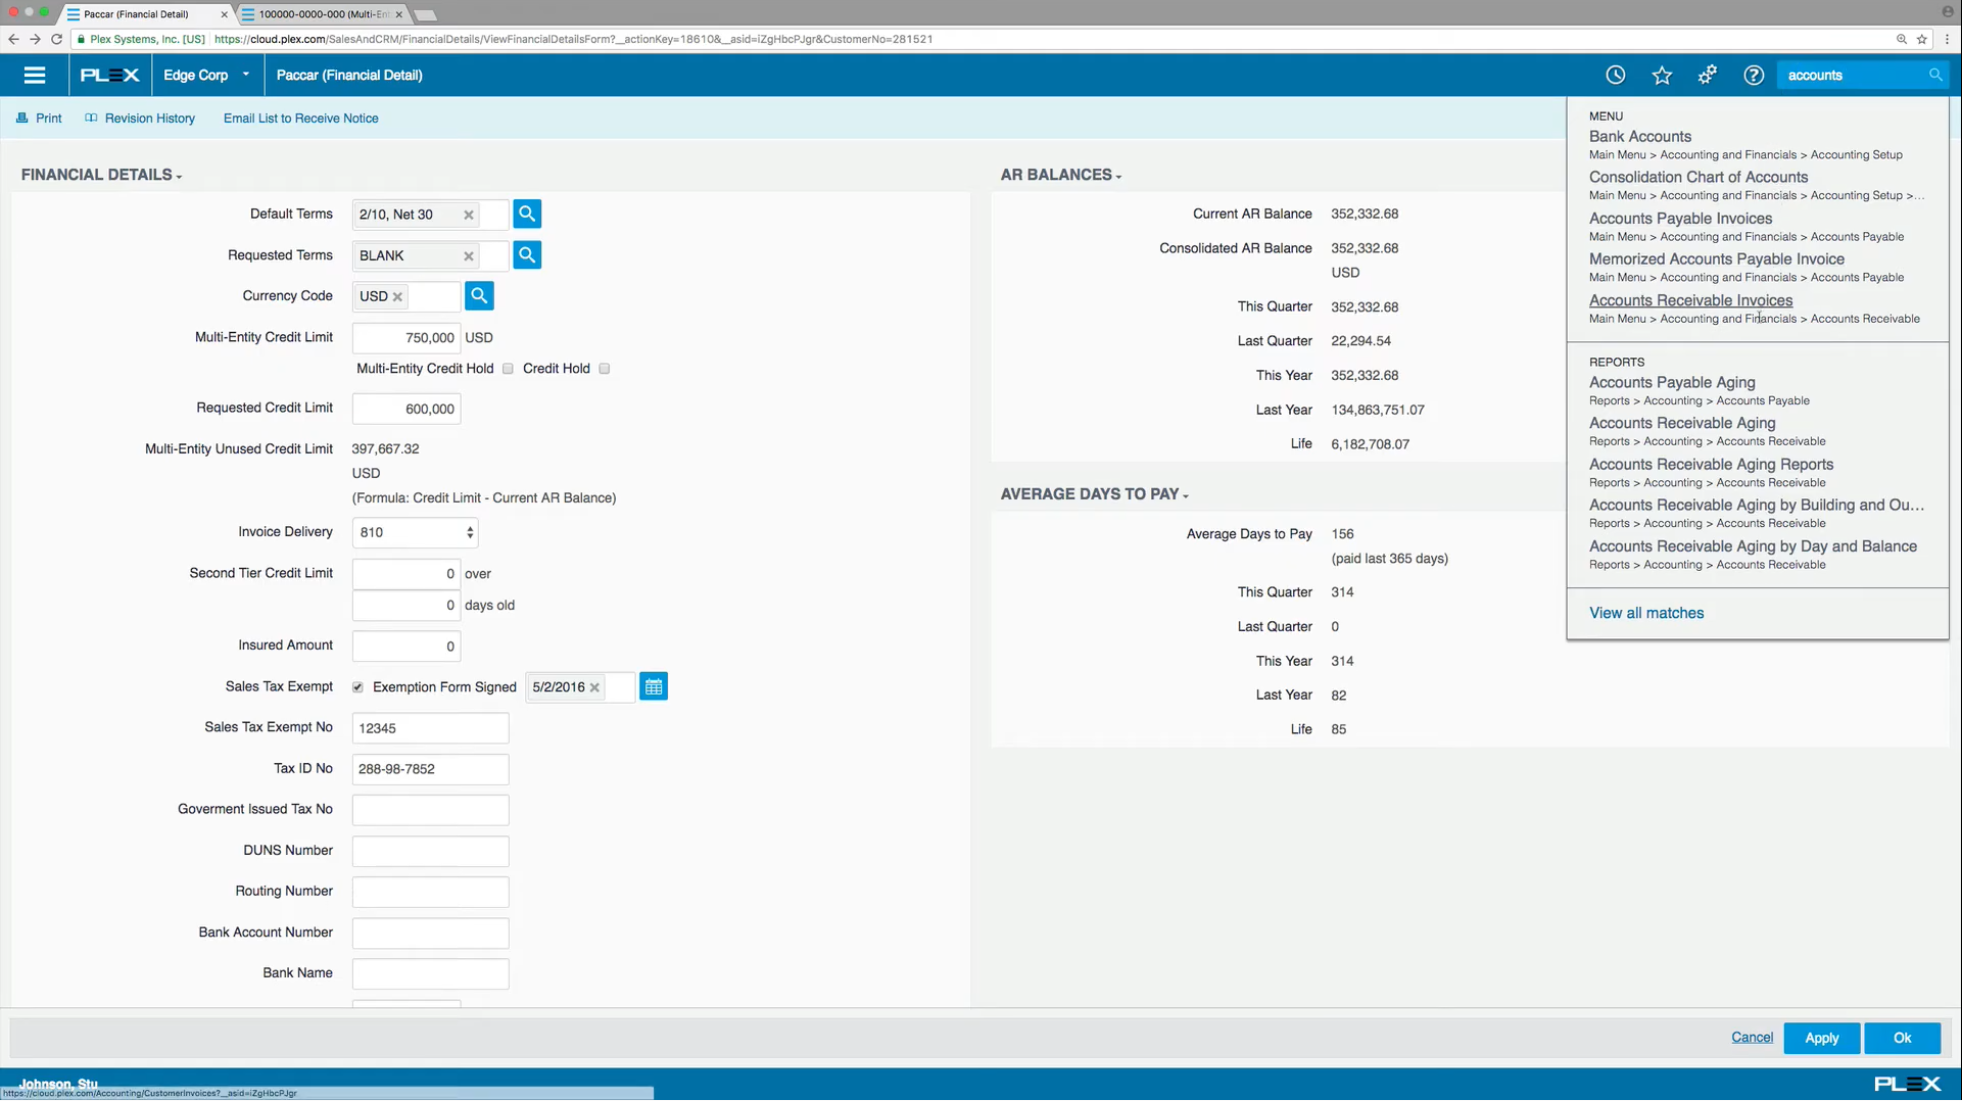Open the Exemption Form Signed calendar picker

coord(654,686)
